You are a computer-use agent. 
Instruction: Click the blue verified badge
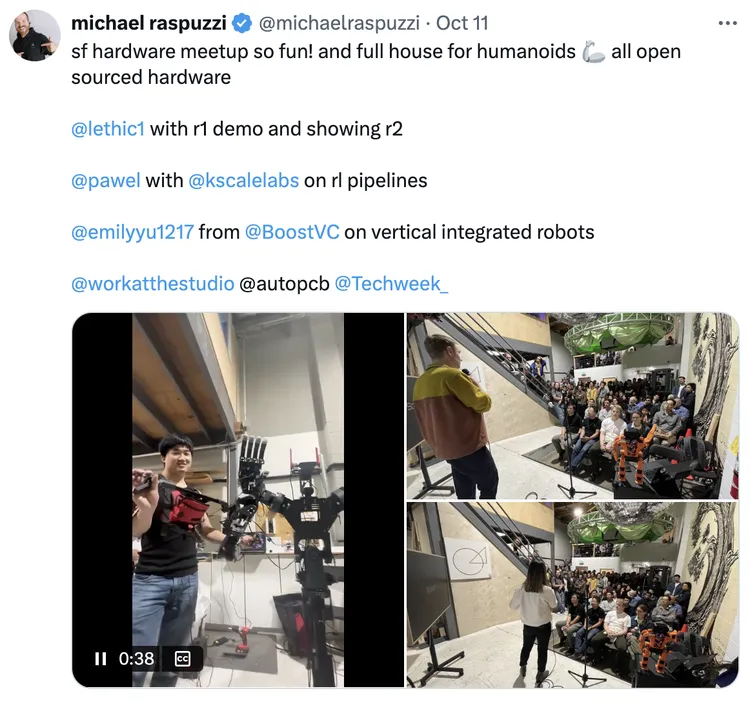pos(243,23)
